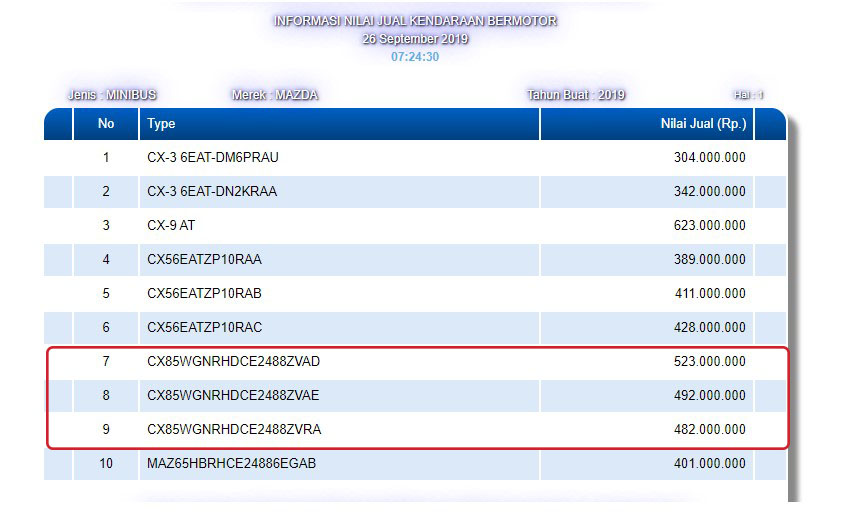This screenshot has width=859, height=520.
Task: Click the "Tahun Buat : 2019" label
Action: click(576, 95)
